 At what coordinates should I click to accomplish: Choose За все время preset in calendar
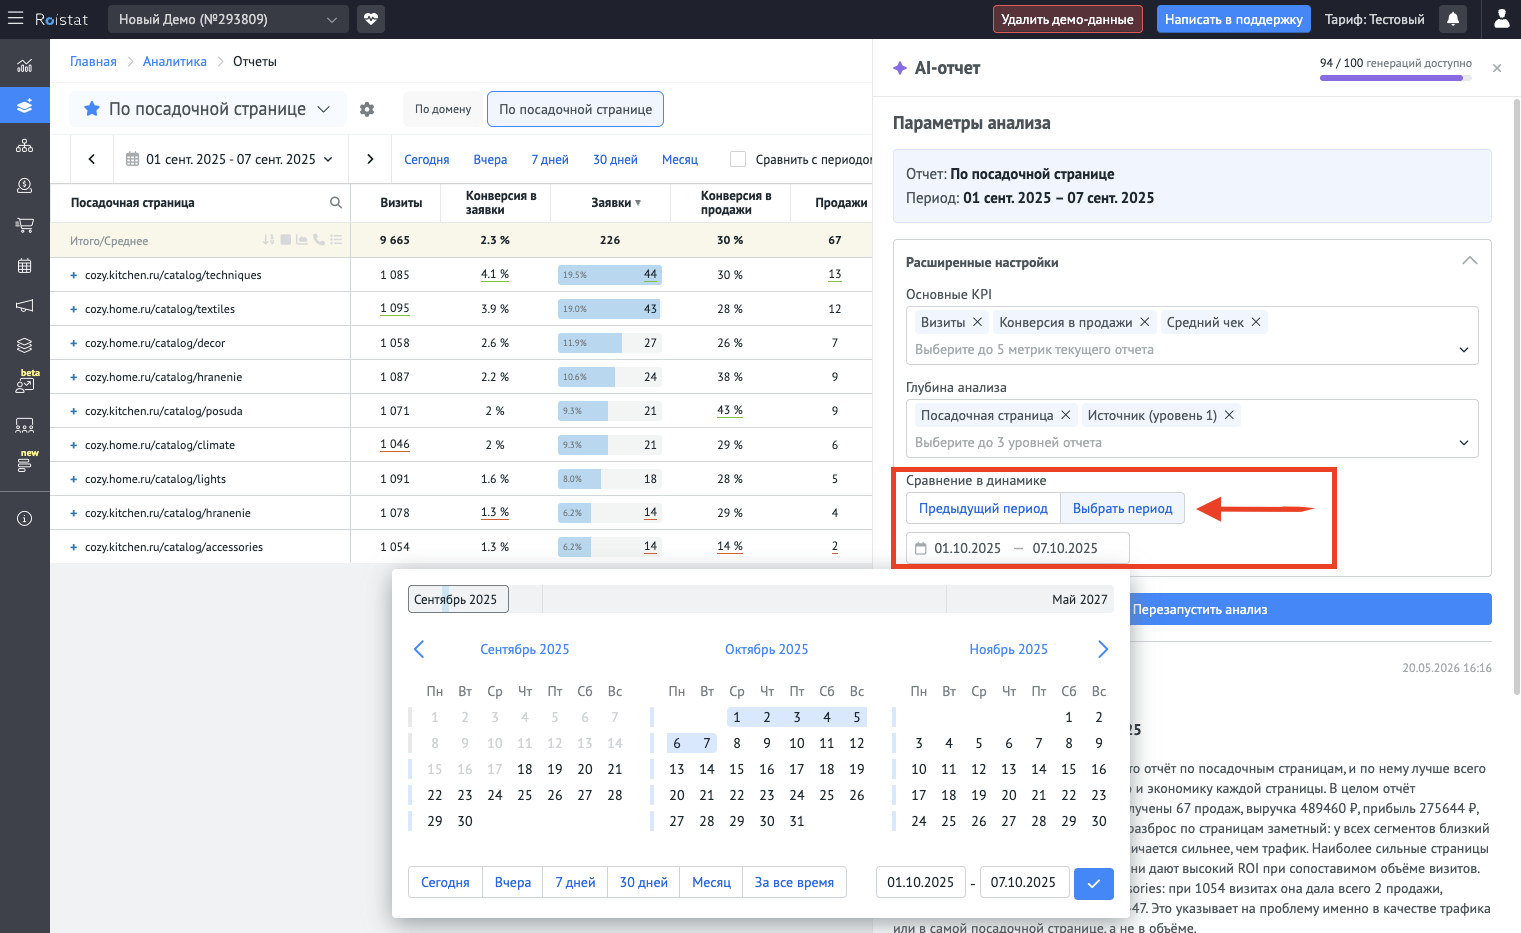tap(794, 882)
